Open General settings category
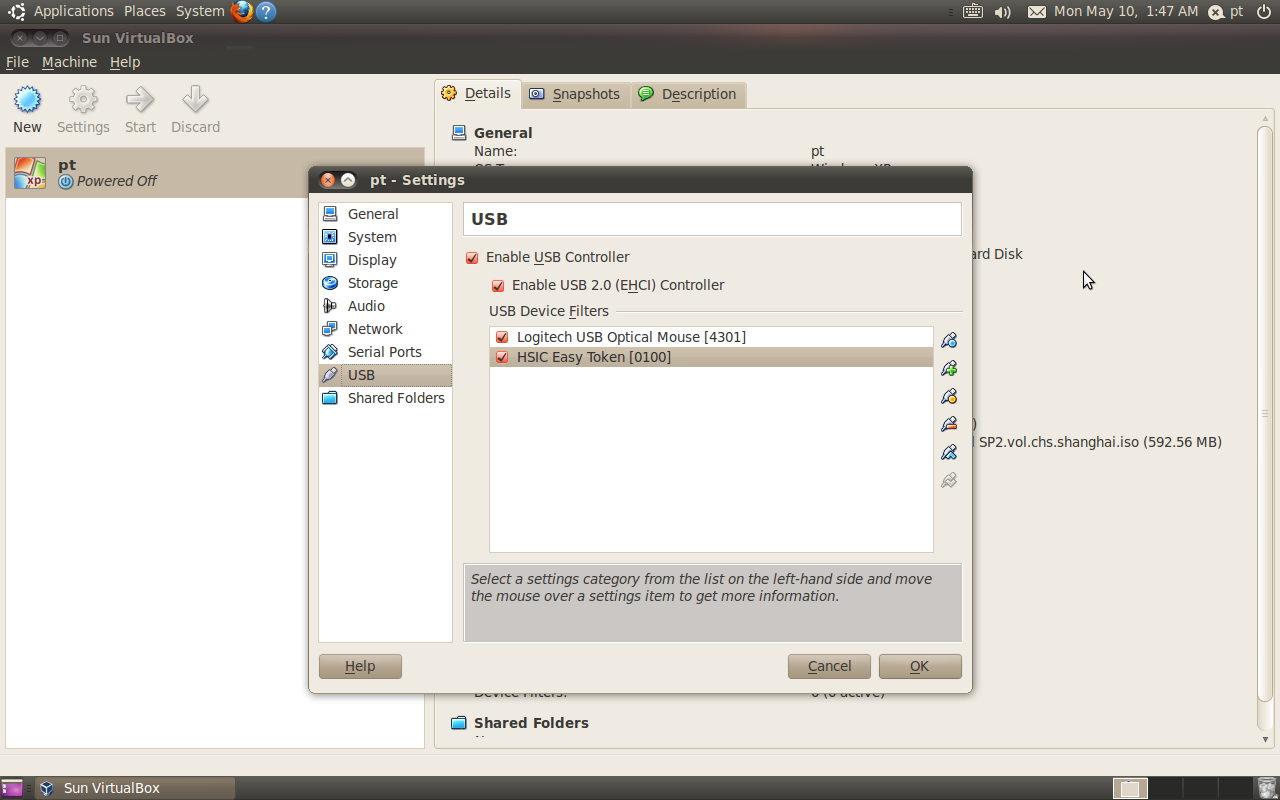Image resolution: width=1280 pixels, height=800 pixels. click(x=385, y=214)
